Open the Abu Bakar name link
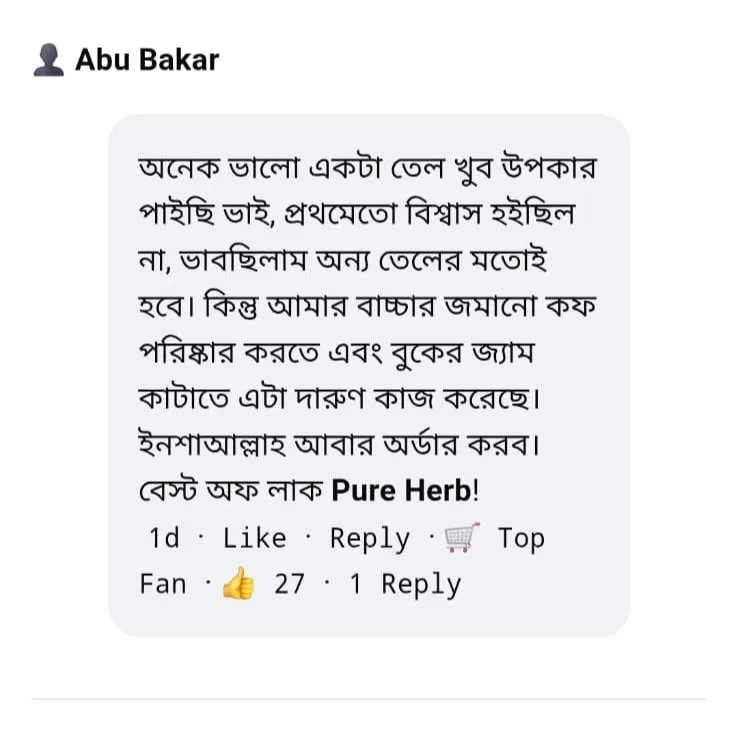The height and width of the screenshot is (738, 738). [147, 60]
